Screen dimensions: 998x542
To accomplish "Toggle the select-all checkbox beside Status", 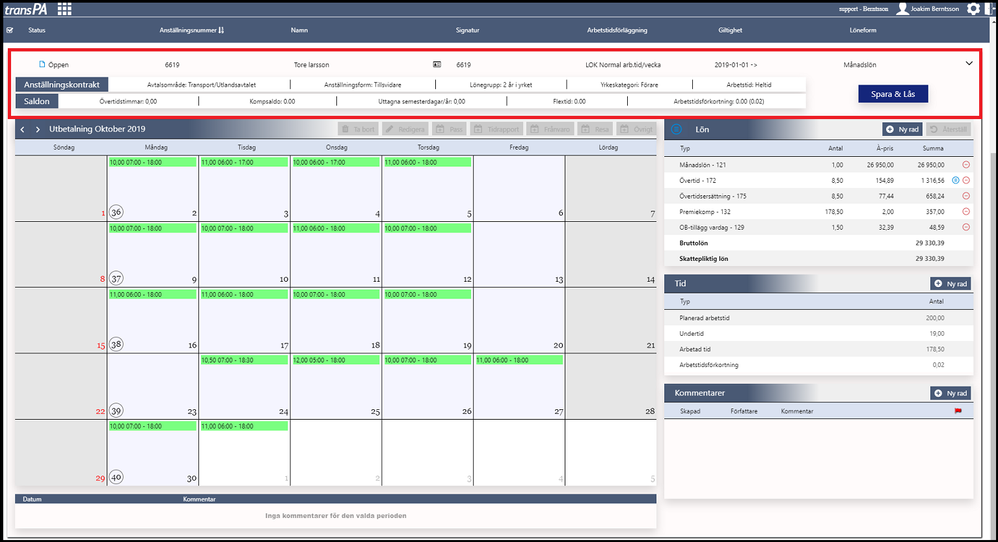I will click(x=10, y=30).
